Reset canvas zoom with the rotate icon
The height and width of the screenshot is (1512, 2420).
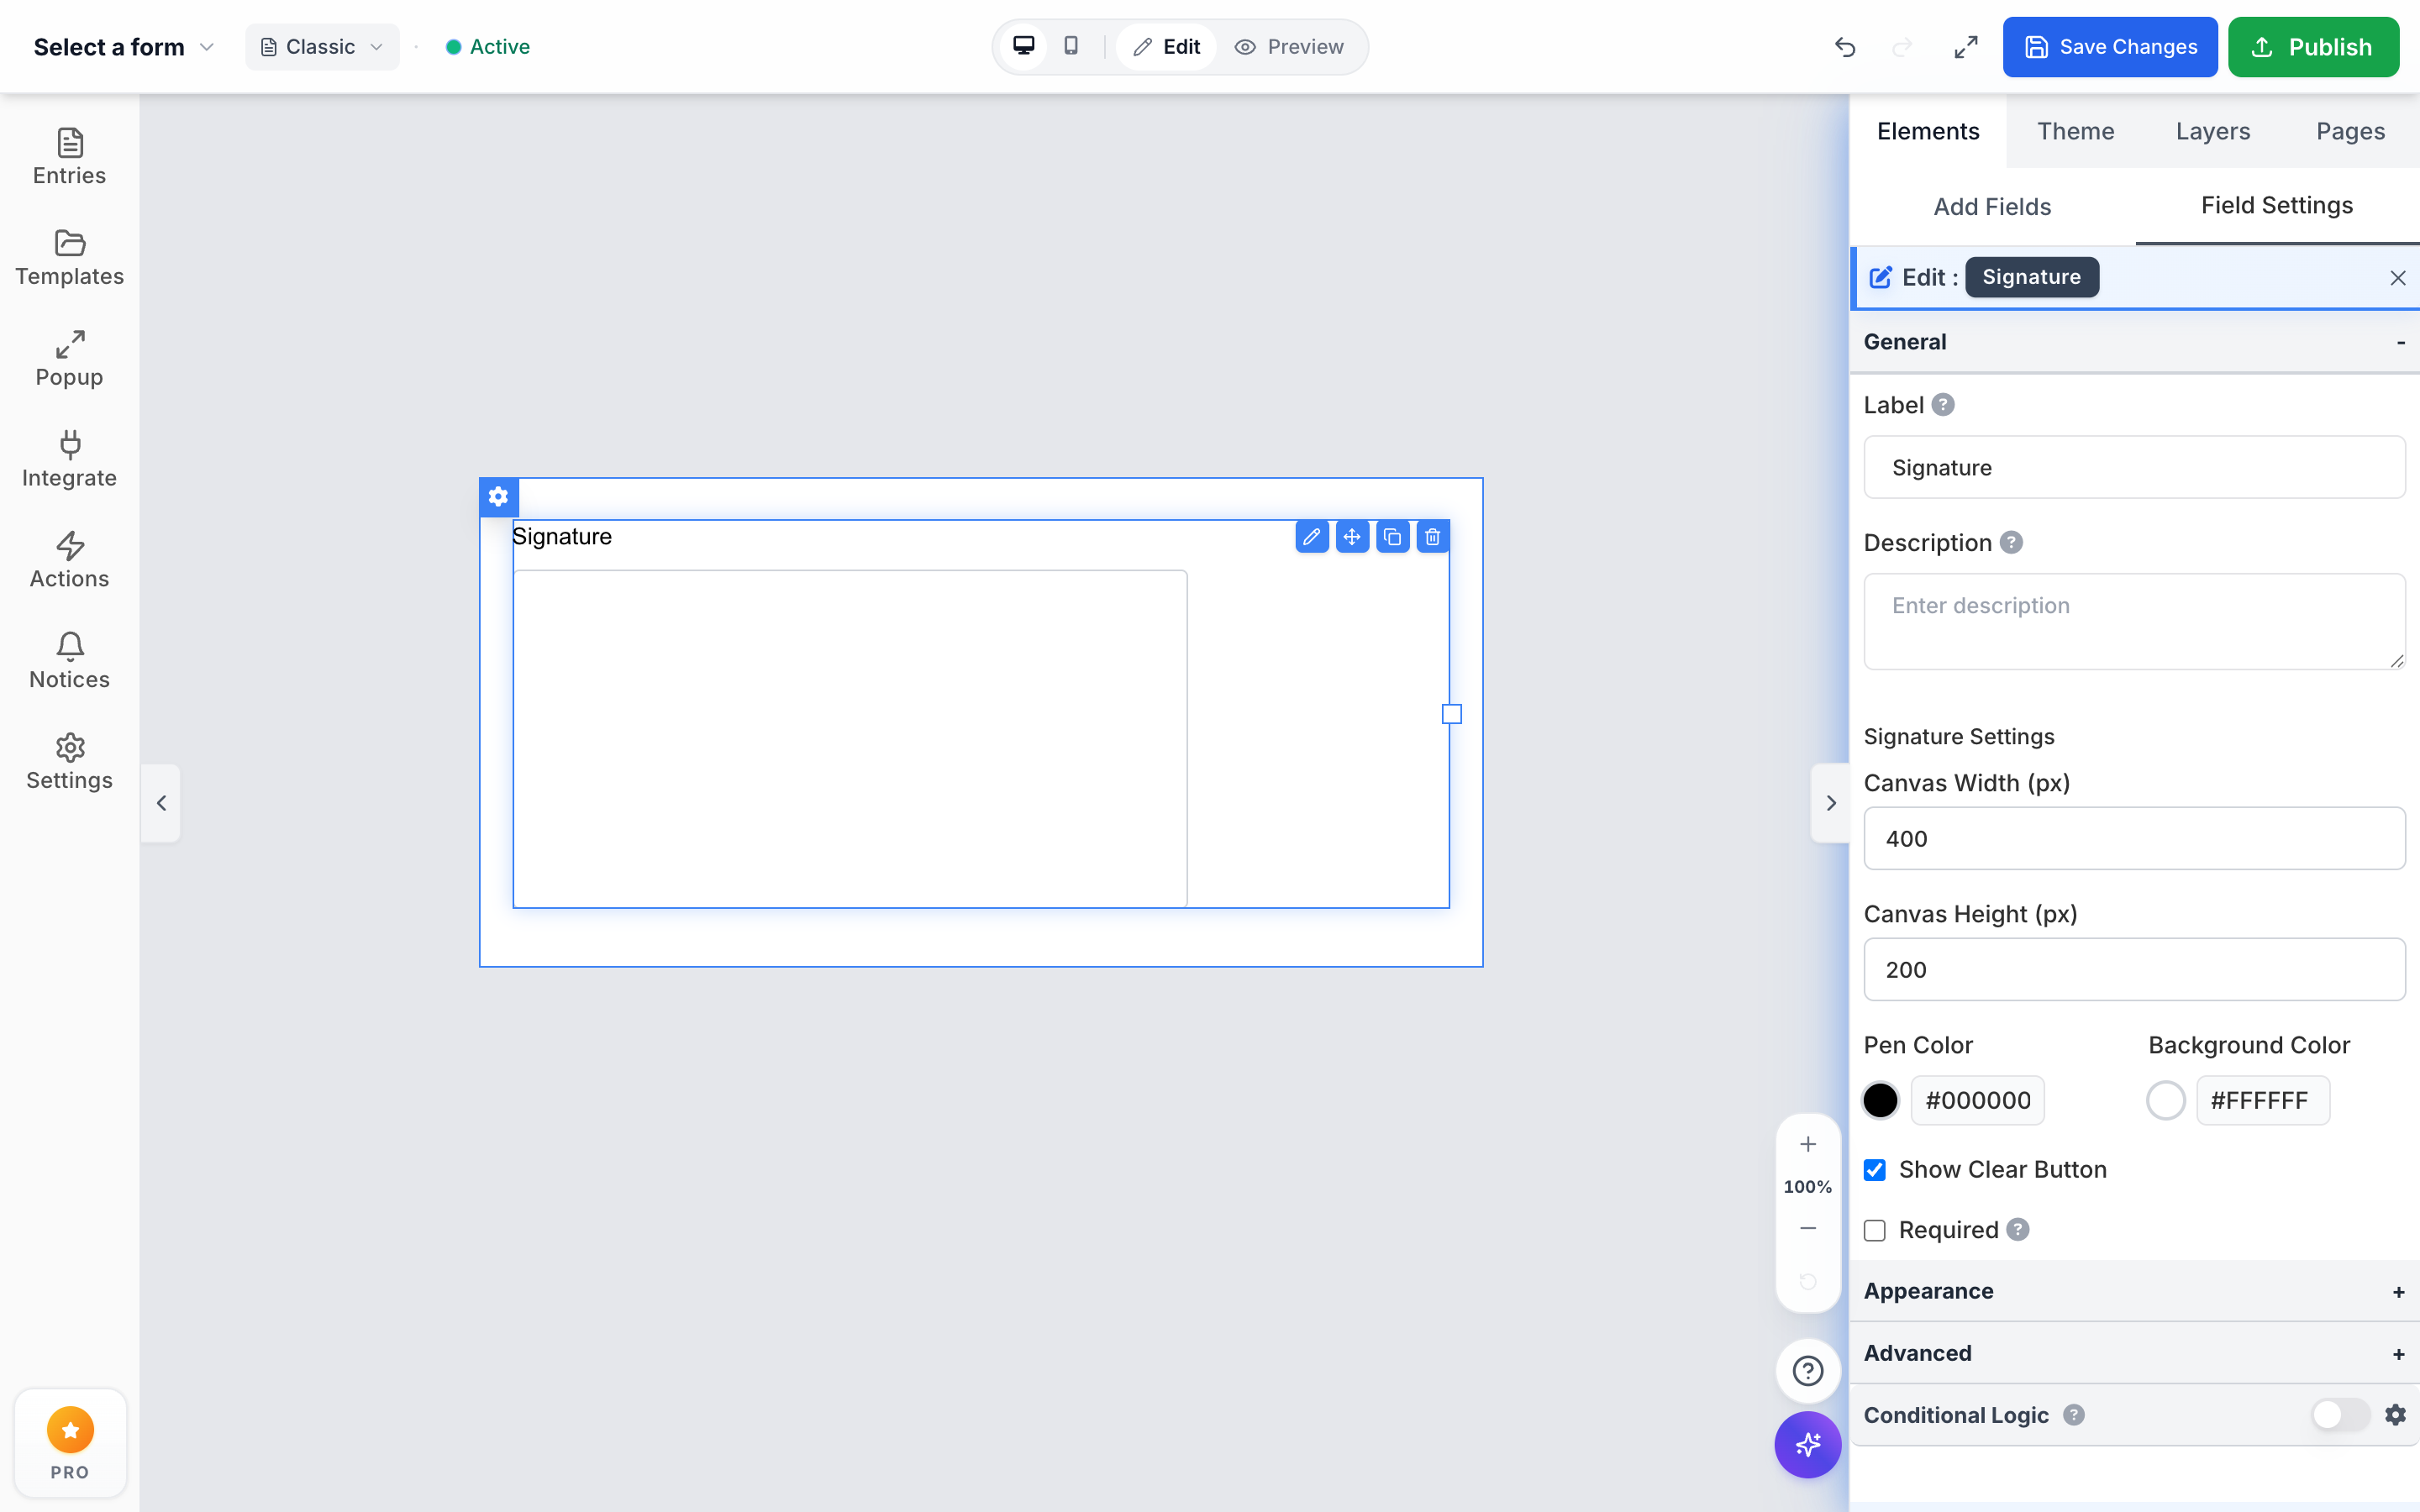pyautogui.click(x=1808, y=1282)
